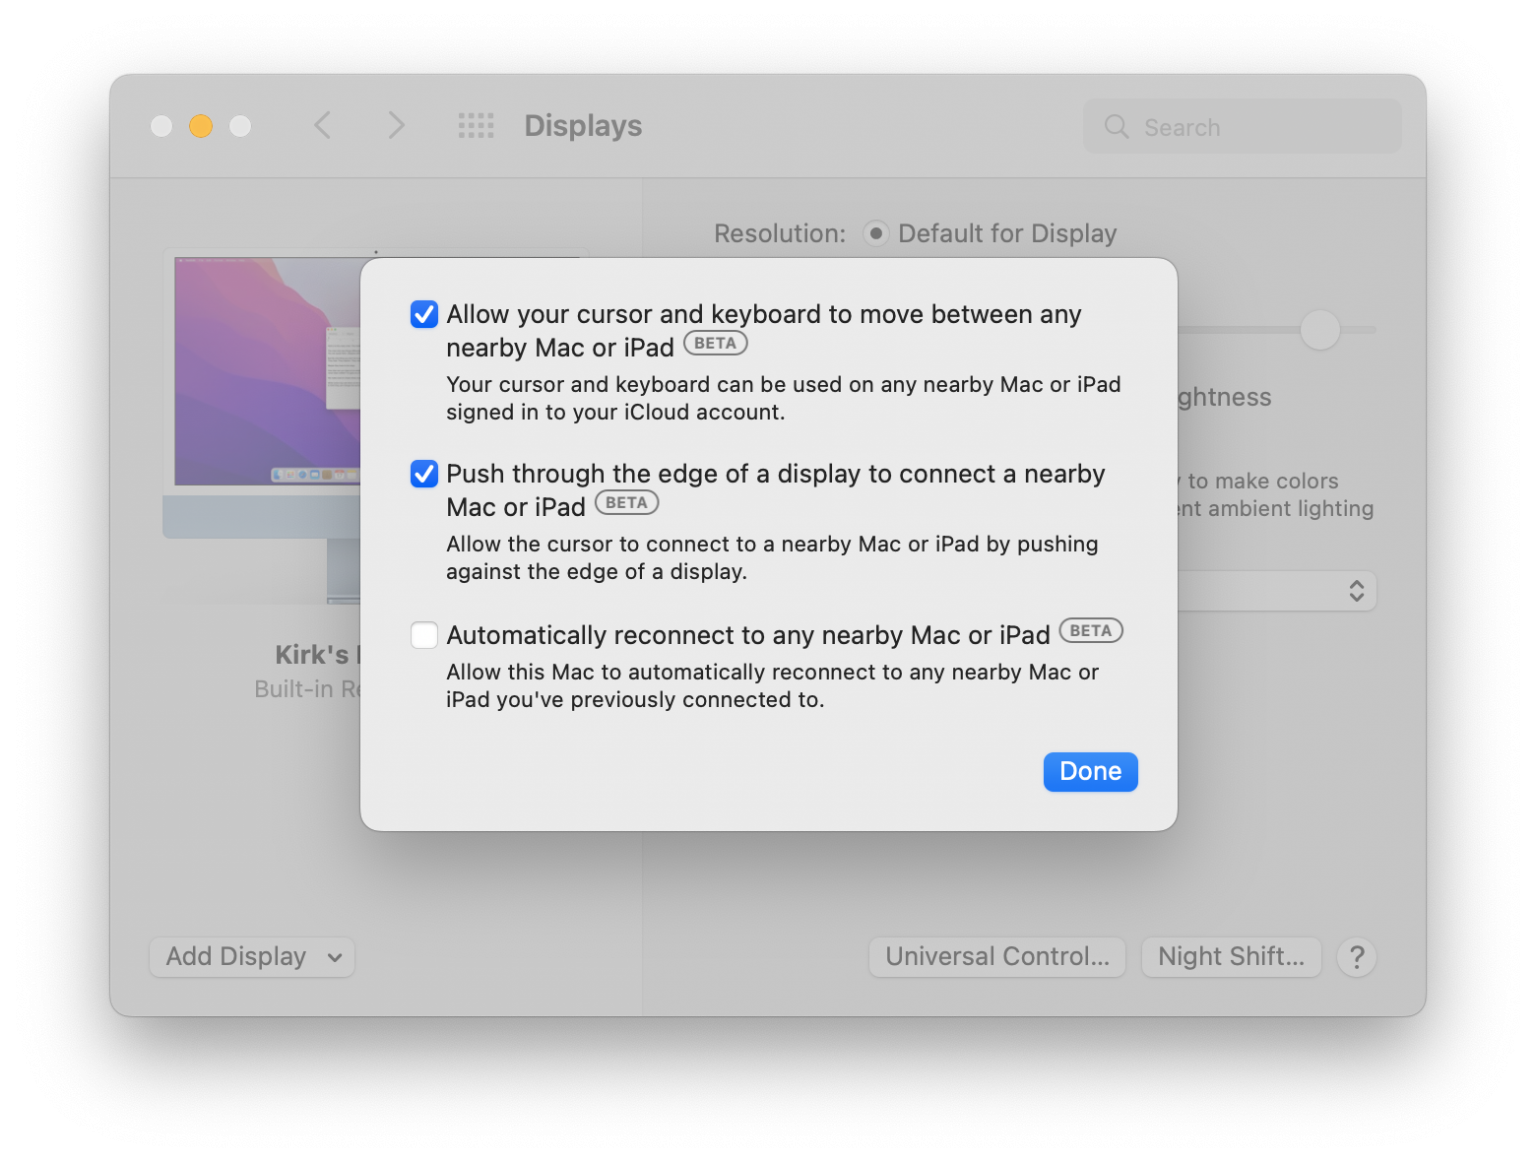Click the Done button

pos(1090,771)
